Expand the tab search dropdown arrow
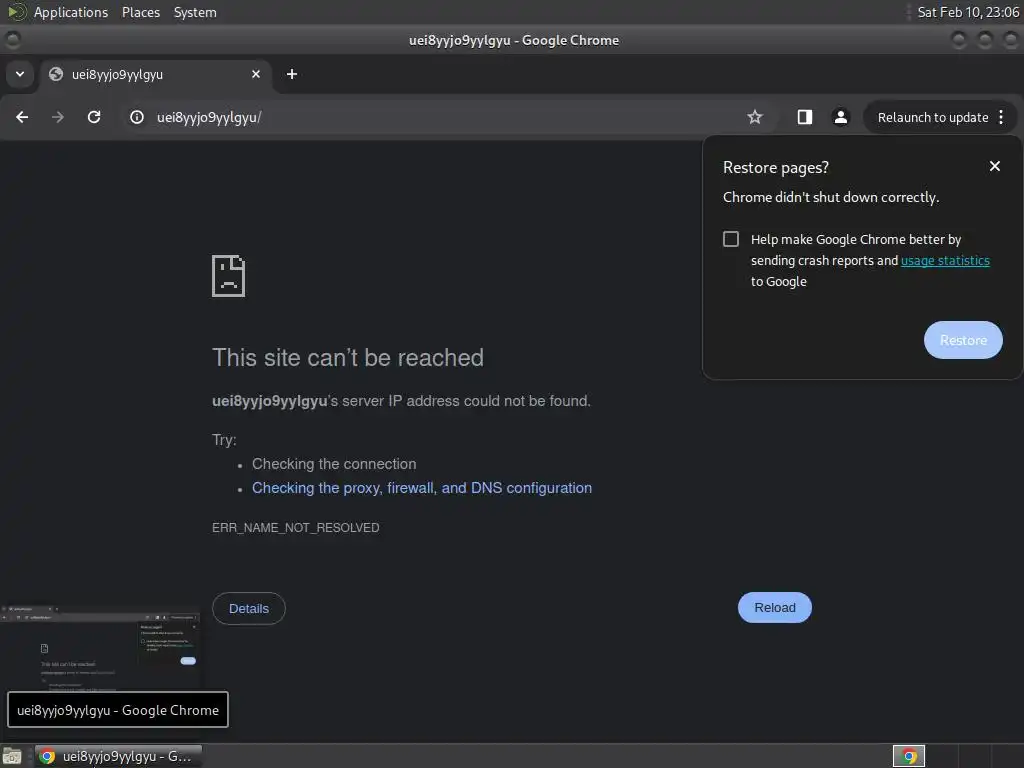The width and height of the screenshot is (1024, 768). [x=20, y=74]
